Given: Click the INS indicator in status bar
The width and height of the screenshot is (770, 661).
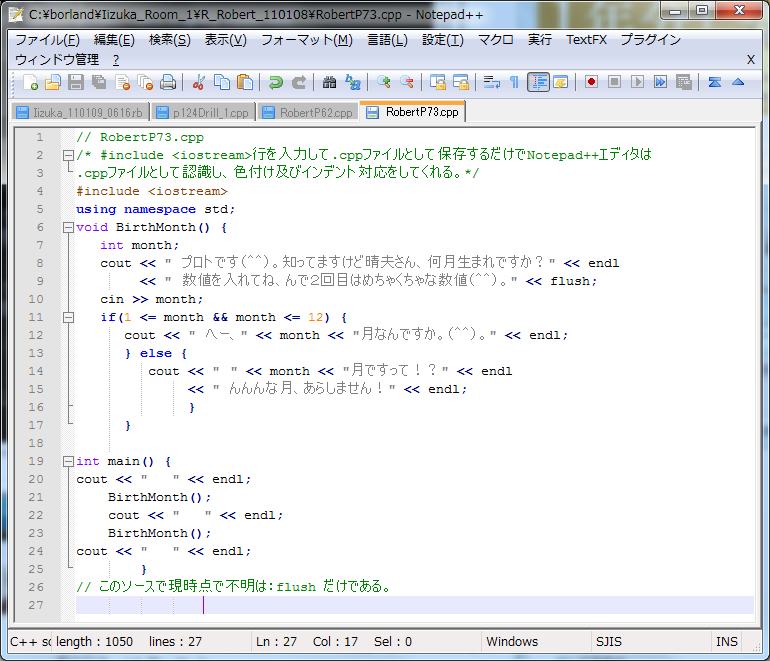Looking at the screenshot, I should (727, 641).
